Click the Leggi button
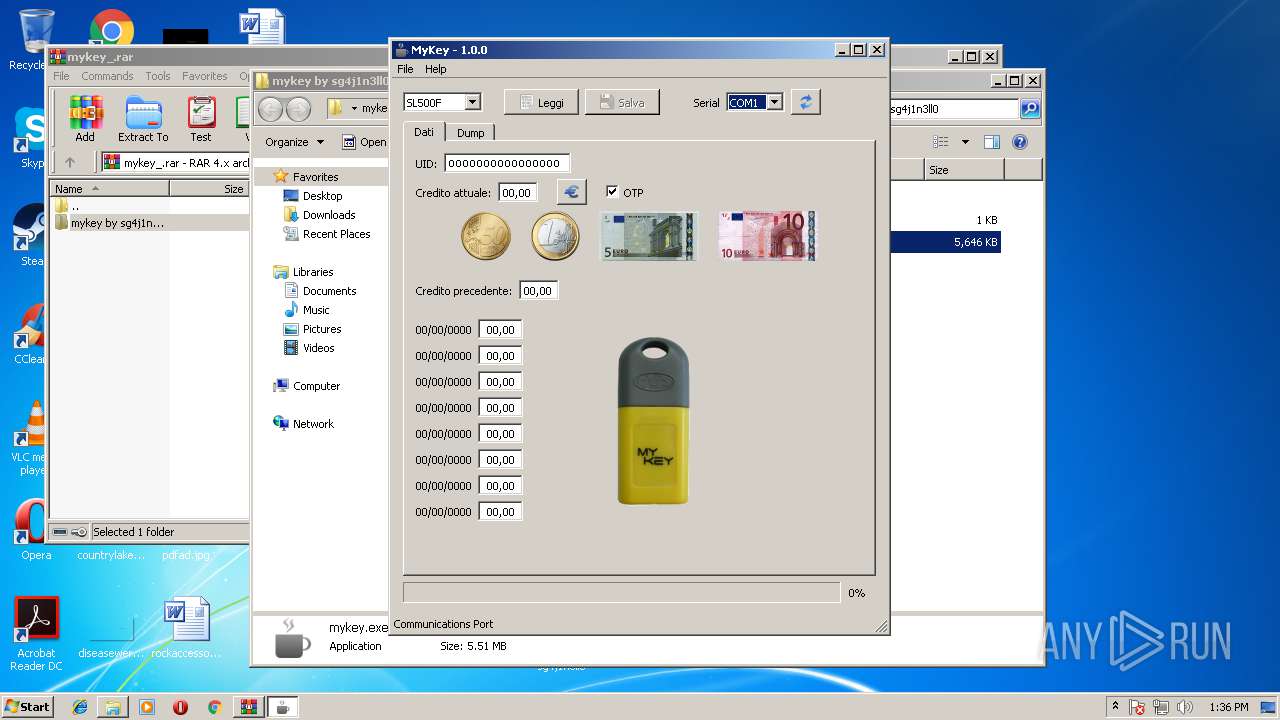Image resolution: width=1280 pixels, height=720 pixels. (541, 102)
